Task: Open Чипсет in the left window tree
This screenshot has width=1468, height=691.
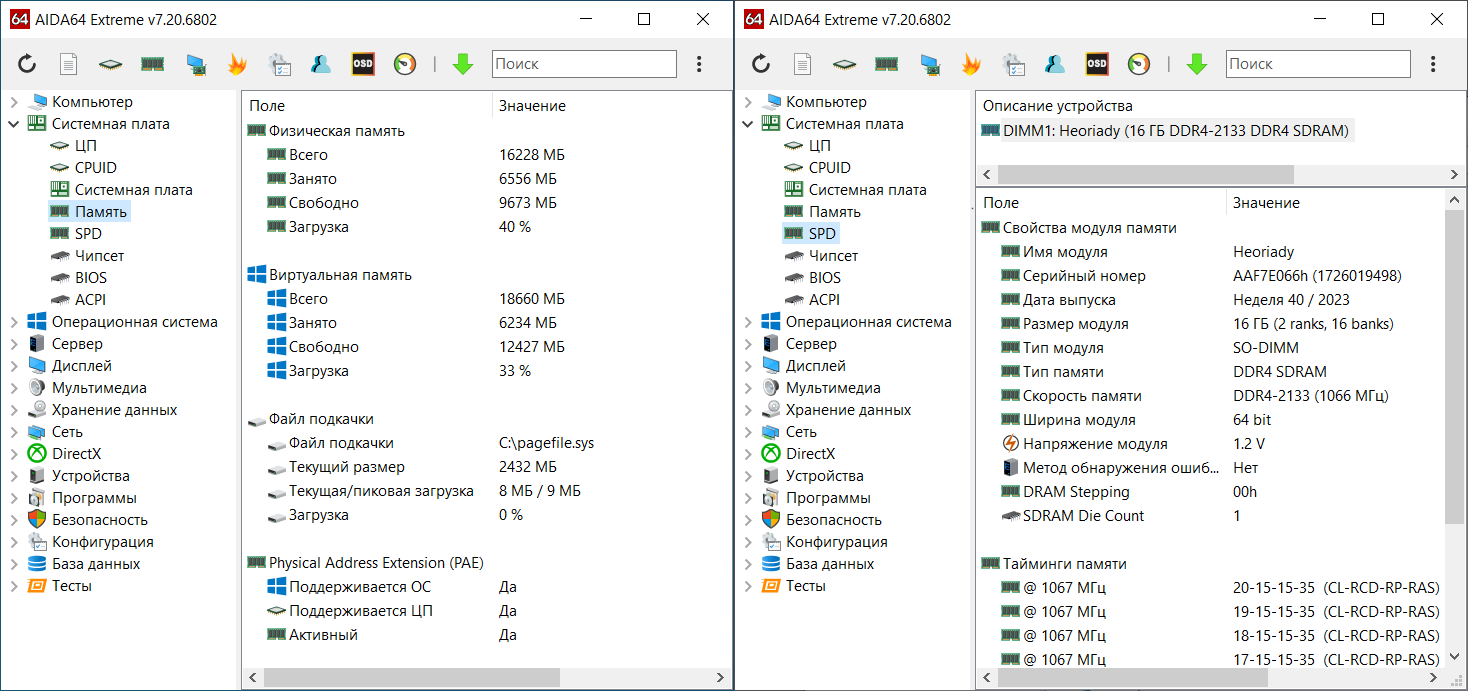Action: point(100,256)
